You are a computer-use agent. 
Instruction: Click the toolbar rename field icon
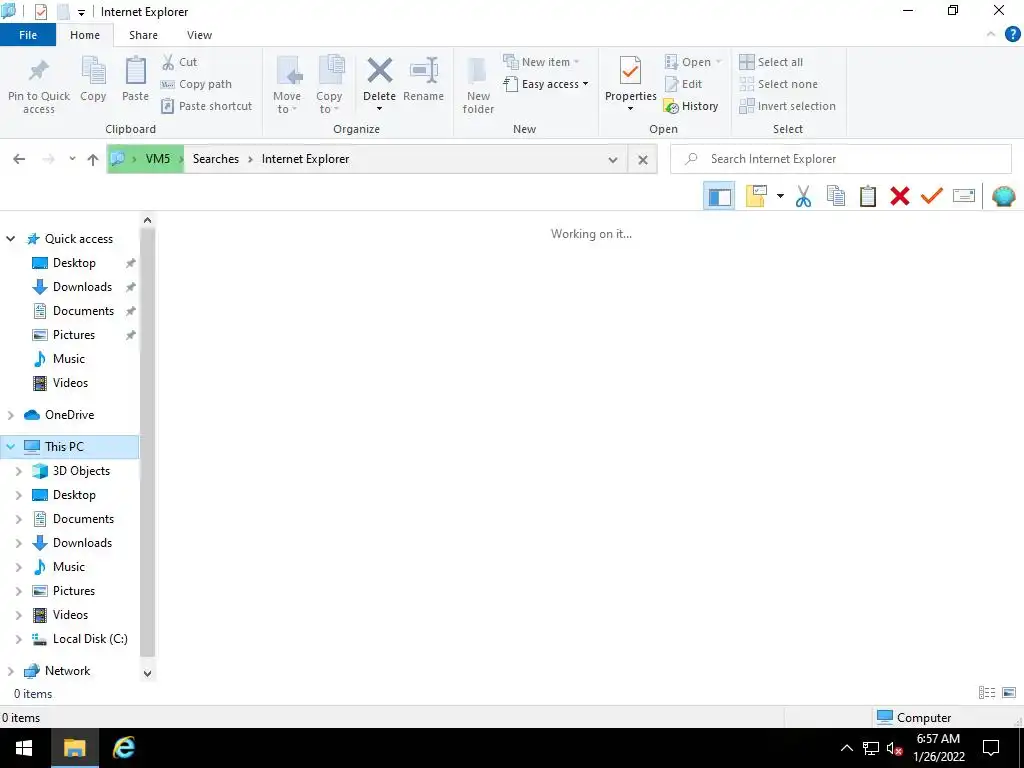(x=964, y=196)
